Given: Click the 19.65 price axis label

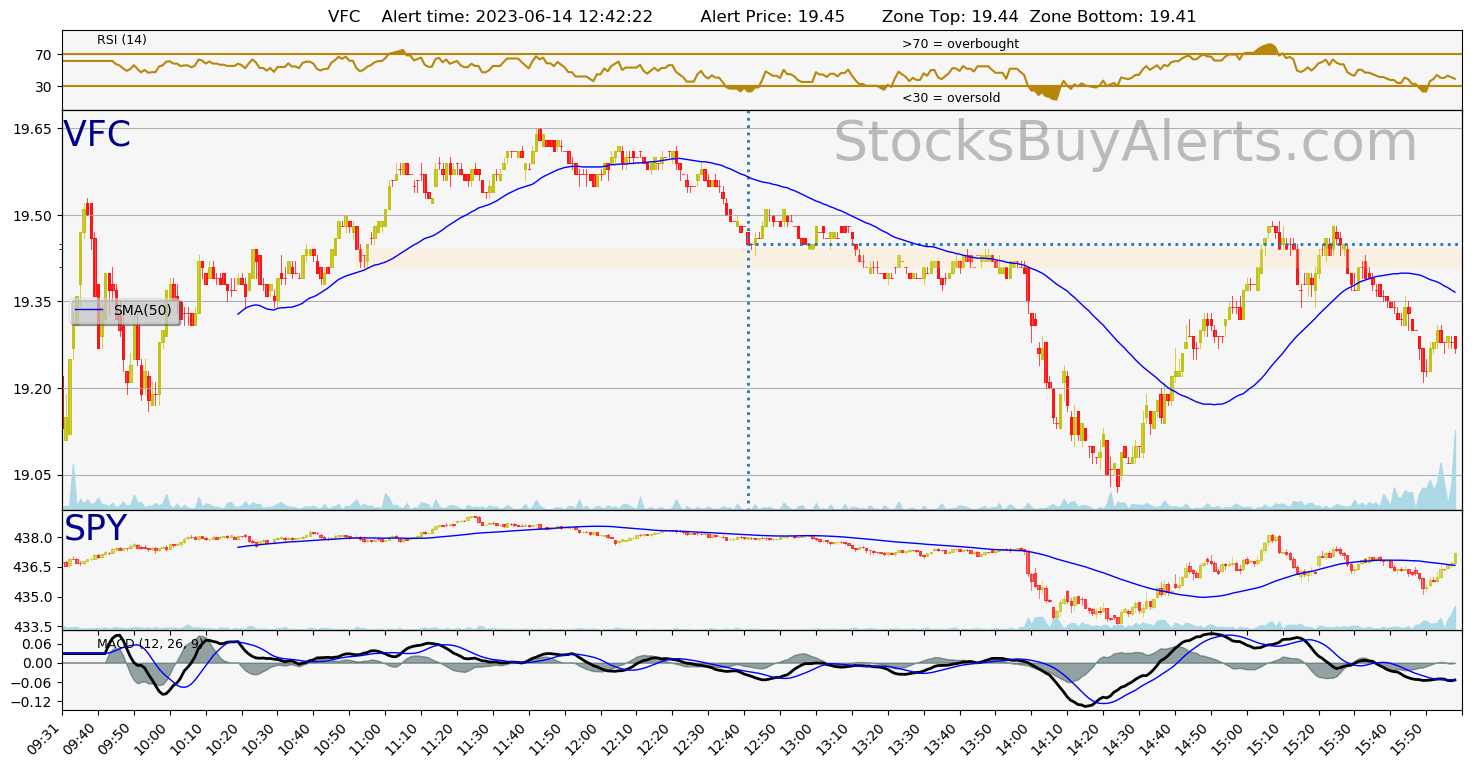Looking at the screenshot, I should click(x=33, y=129).
